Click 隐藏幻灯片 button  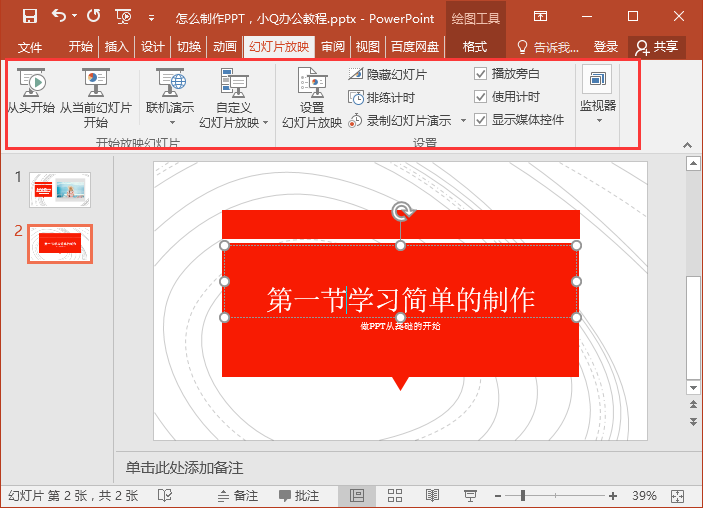click(388, 74)
